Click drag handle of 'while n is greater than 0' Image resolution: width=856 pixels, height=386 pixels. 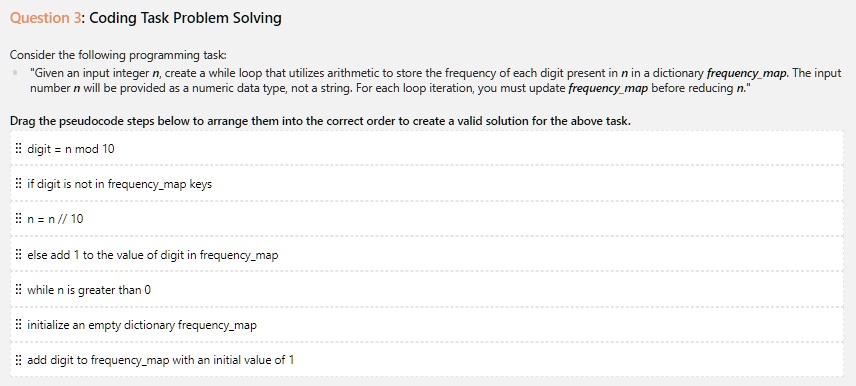pyautogui.click(x=19, y=289)
